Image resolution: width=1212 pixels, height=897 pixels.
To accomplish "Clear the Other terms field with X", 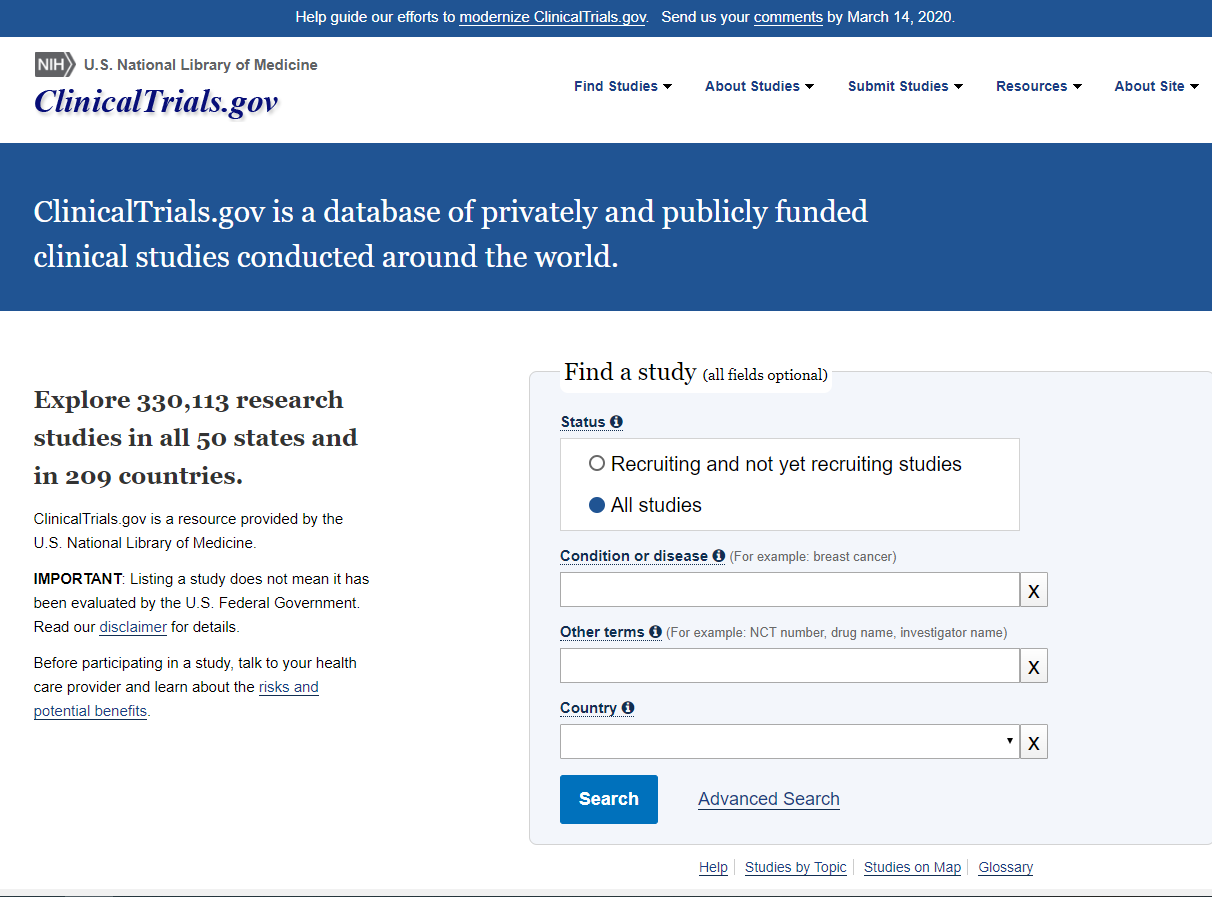I will pyautogui.click(x=1033, y=667).
